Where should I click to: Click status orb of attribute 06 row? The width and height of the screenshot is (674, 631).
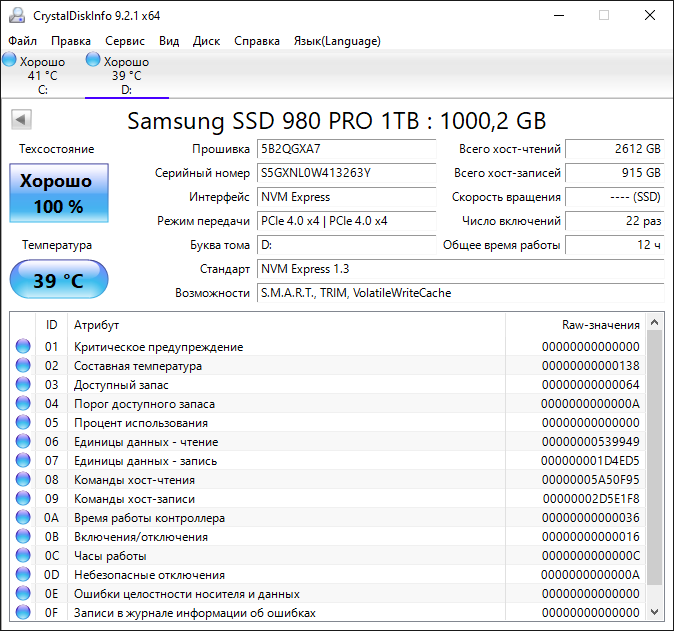(x=23, y=441)
